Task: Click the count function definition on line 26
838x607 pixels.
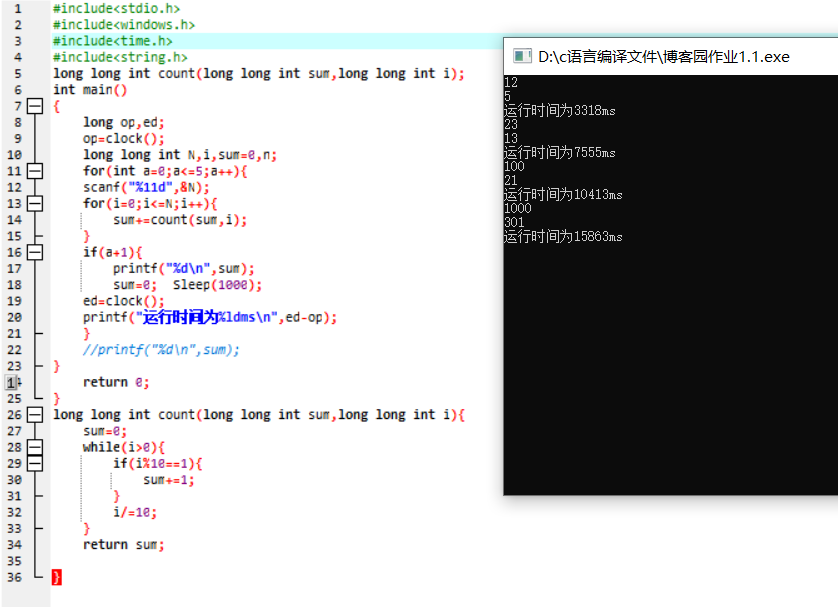Action: [x=259, y=415]
